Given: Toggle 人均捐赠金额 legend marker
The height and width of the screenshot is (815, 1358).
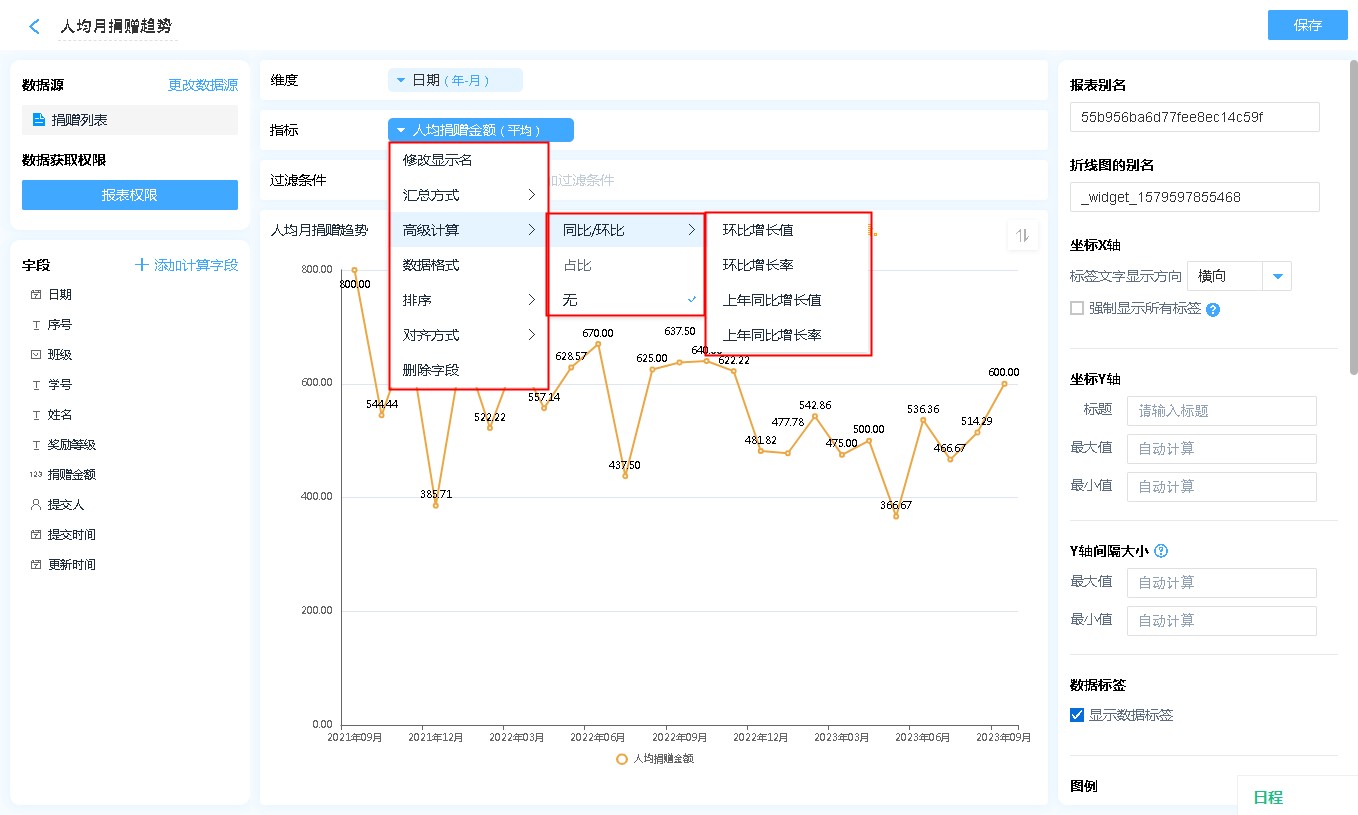Looking at the screenshot, I should click(x=622, y=759).
